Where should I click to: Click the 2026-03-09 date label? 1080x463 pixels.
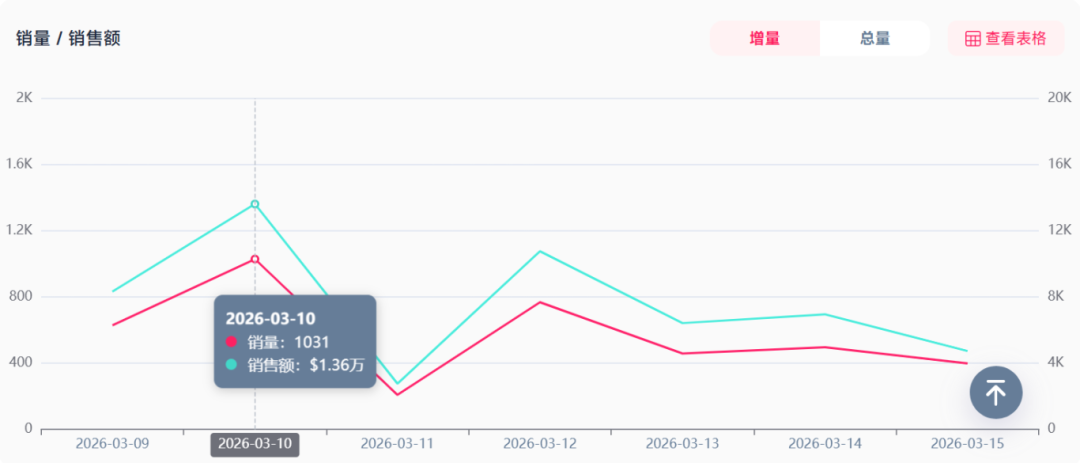(x=112, y=443)
